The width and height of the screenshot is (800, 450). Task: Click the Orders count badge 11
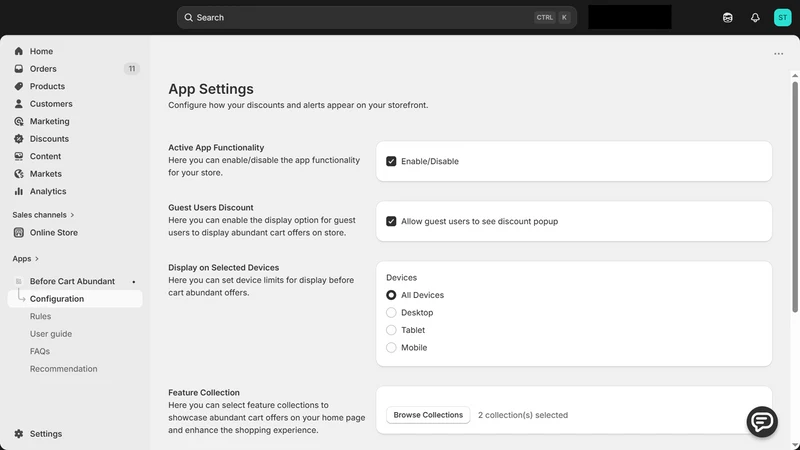coord(132,68)
